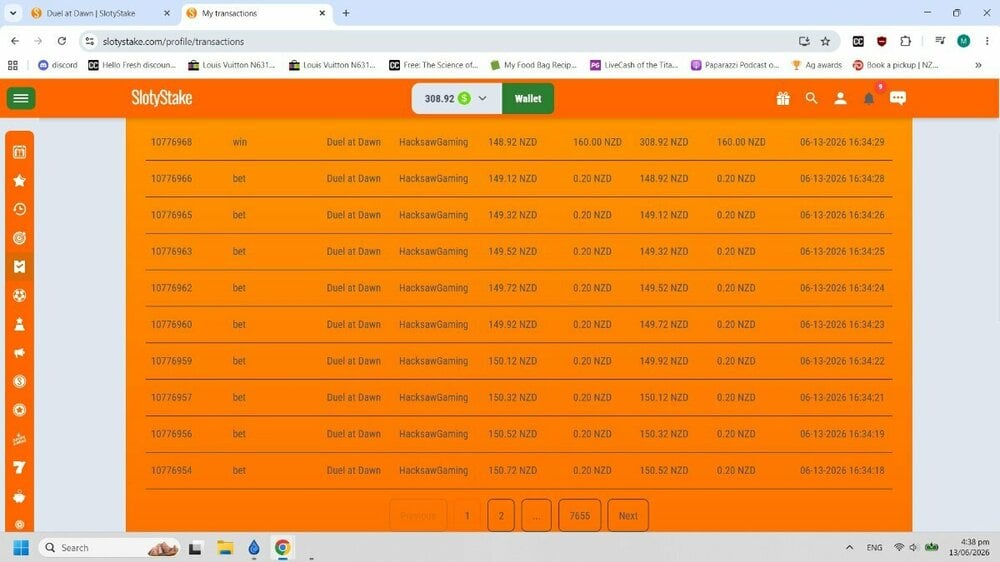
Task: Open the recent history clock sidebar icon
Action: click(x=20, y=209)
